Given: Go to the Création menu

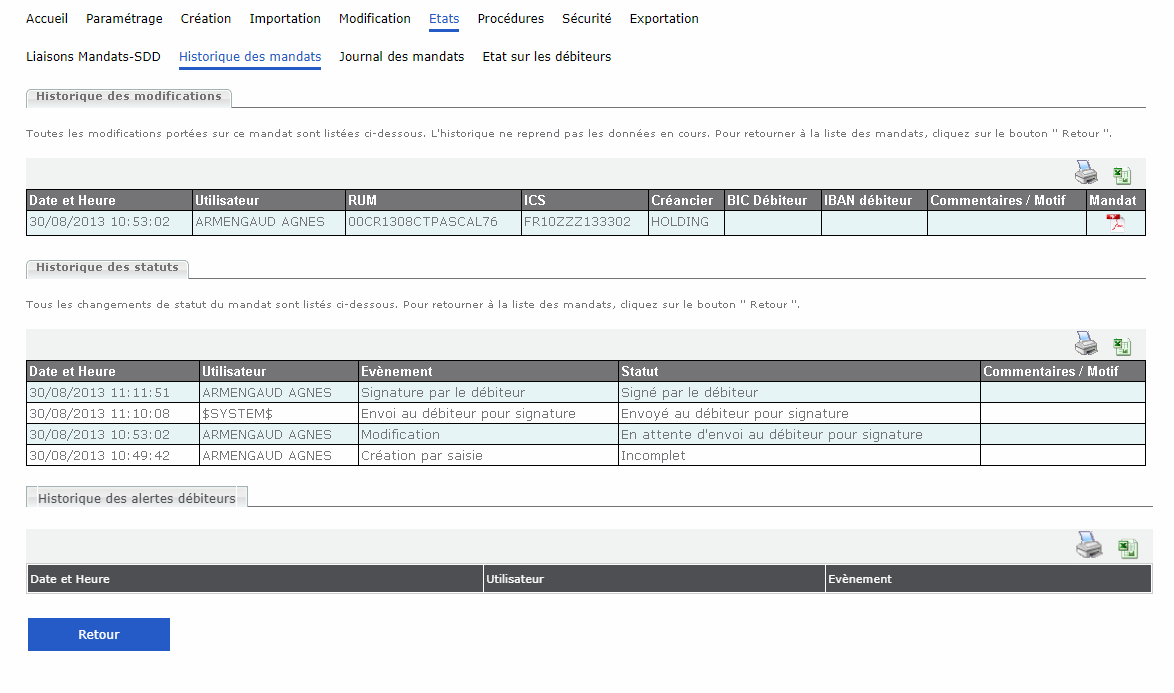Looking at the screenshot, I should (x=206, y=19).
